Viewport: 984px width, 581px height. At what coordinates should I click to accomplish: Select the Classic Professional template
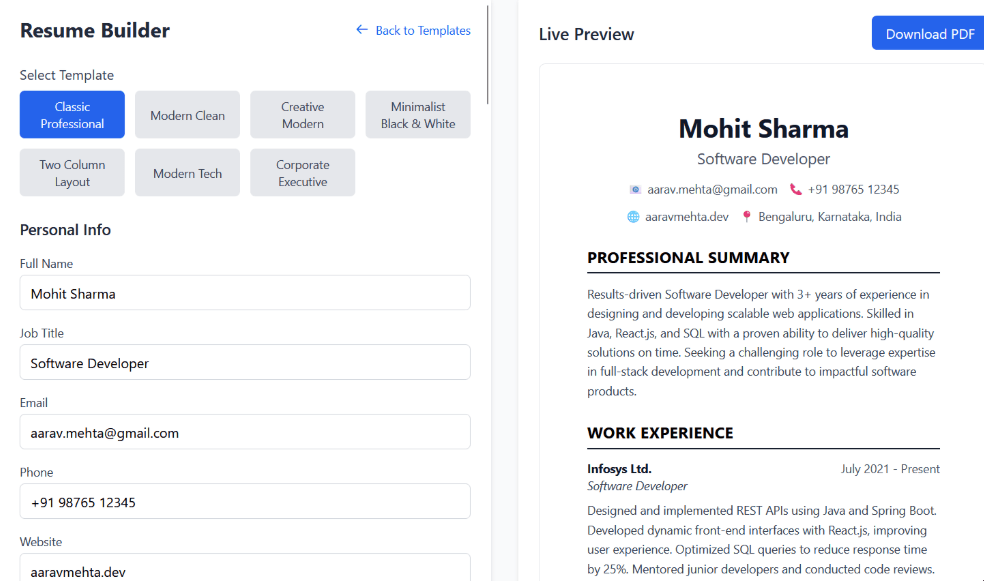72,115
